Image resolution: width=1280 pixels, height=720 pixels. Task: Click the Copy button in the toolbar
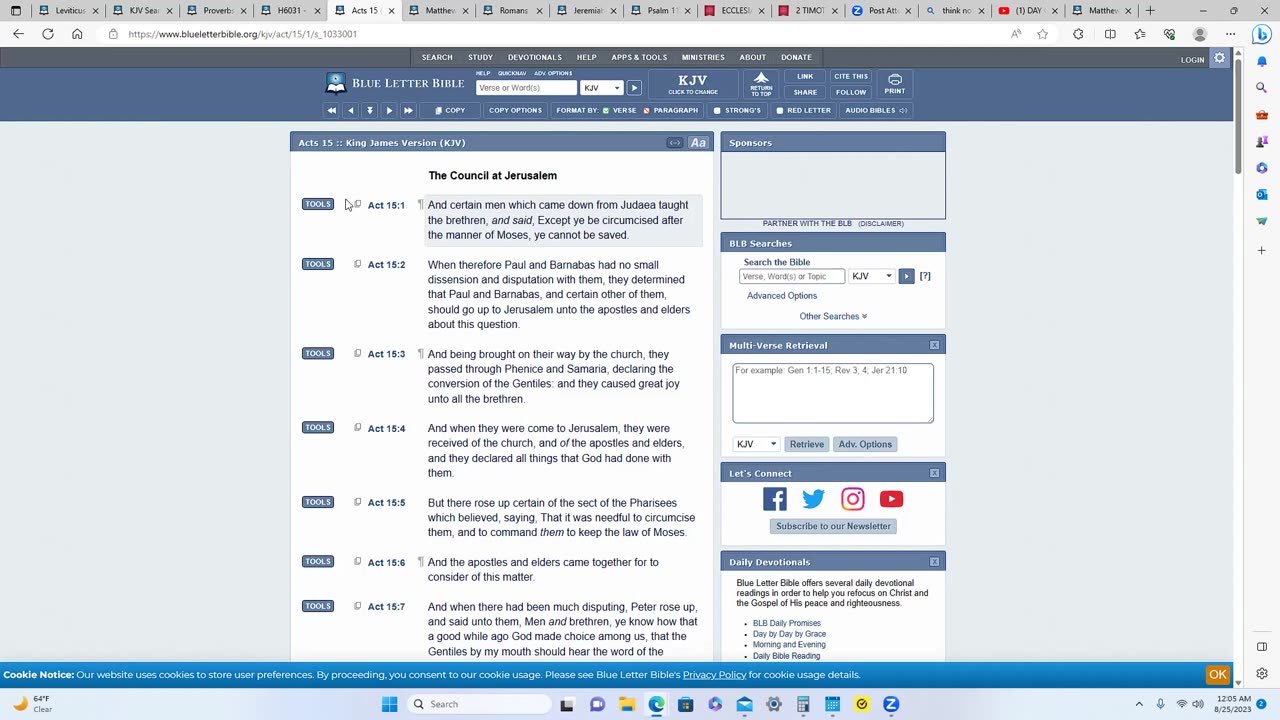pyautogui.click(x=450, y=110)
